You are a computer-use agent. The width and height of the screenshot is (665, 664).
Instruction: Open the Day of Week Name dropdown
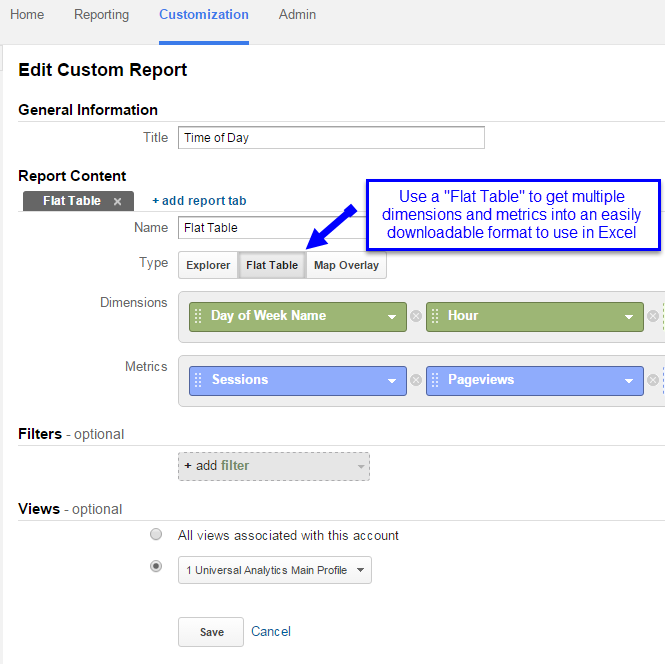coord(392,317)
